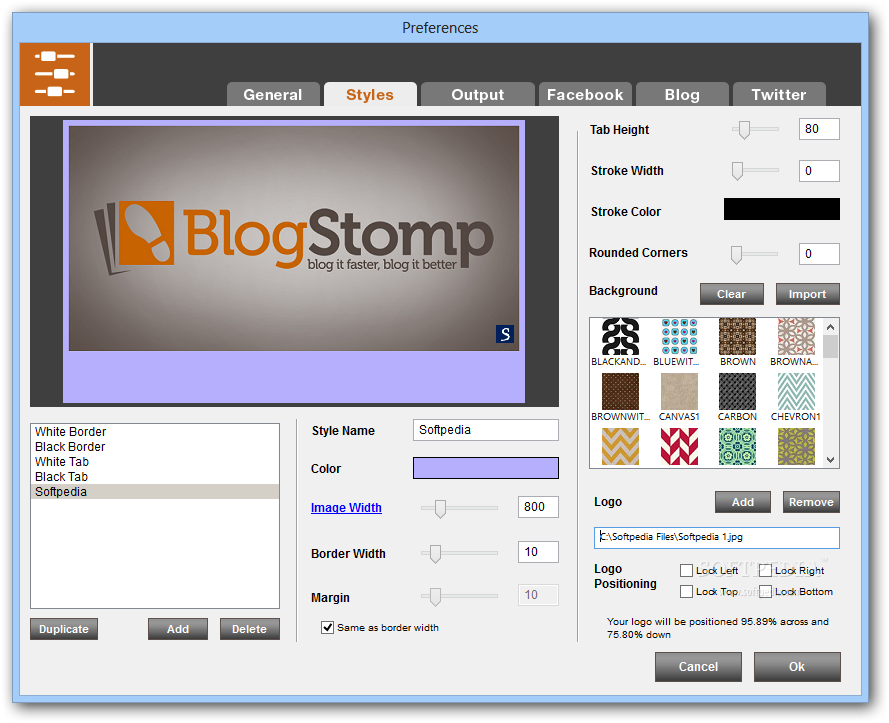Choose the BROWNA... background pattern
The width and height of the screenshot is (889, 723).
796,337
